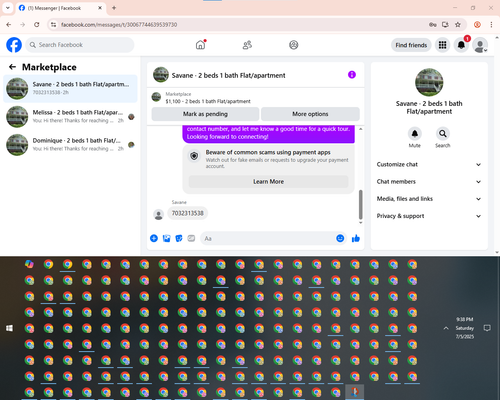The height and width of the screenshot is (400, 500).
Task: Click the Search Facebook field
Action: click(80, 45)
